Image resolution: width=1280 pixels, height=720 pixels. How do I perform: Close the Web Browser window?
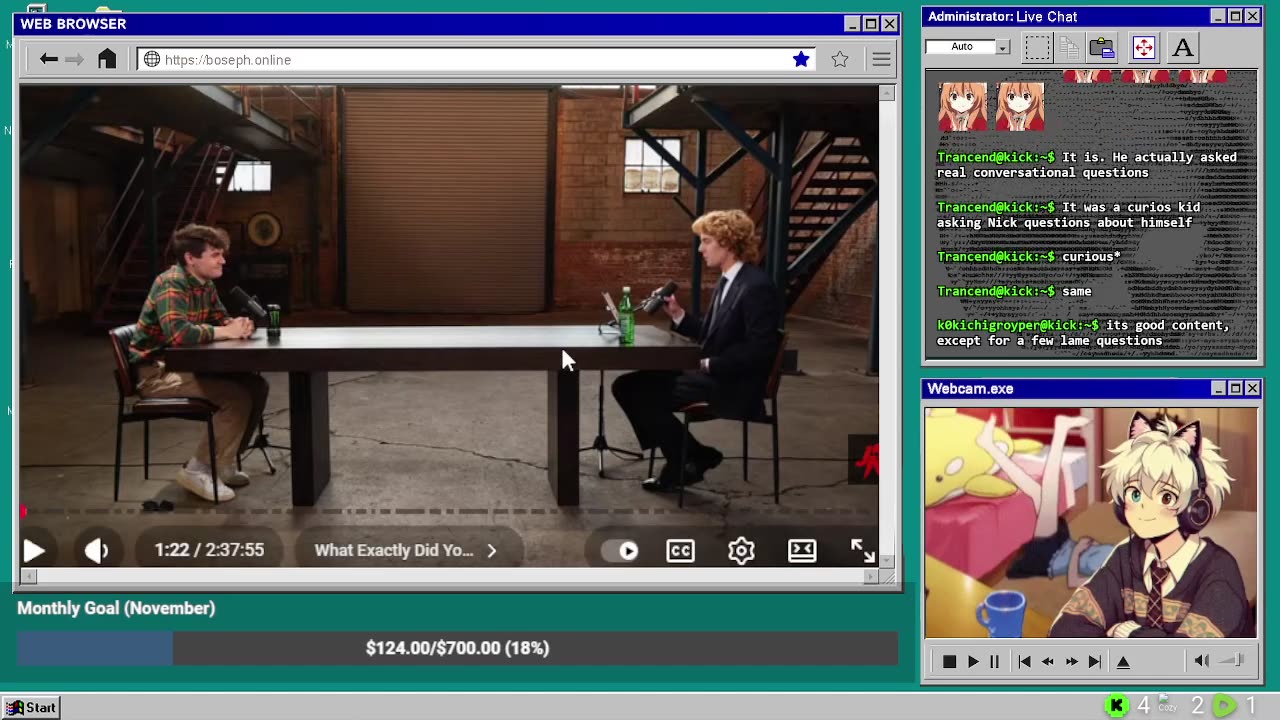click(889, 24)
